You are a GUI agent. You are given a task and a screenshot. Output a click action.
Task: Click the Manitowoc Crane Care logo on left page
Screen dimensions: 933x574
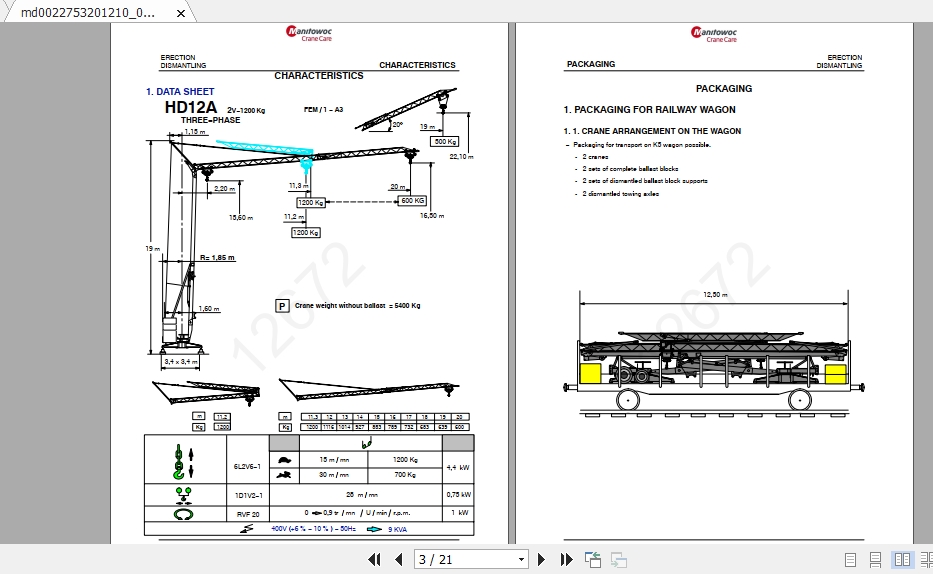tap(309, 33)
